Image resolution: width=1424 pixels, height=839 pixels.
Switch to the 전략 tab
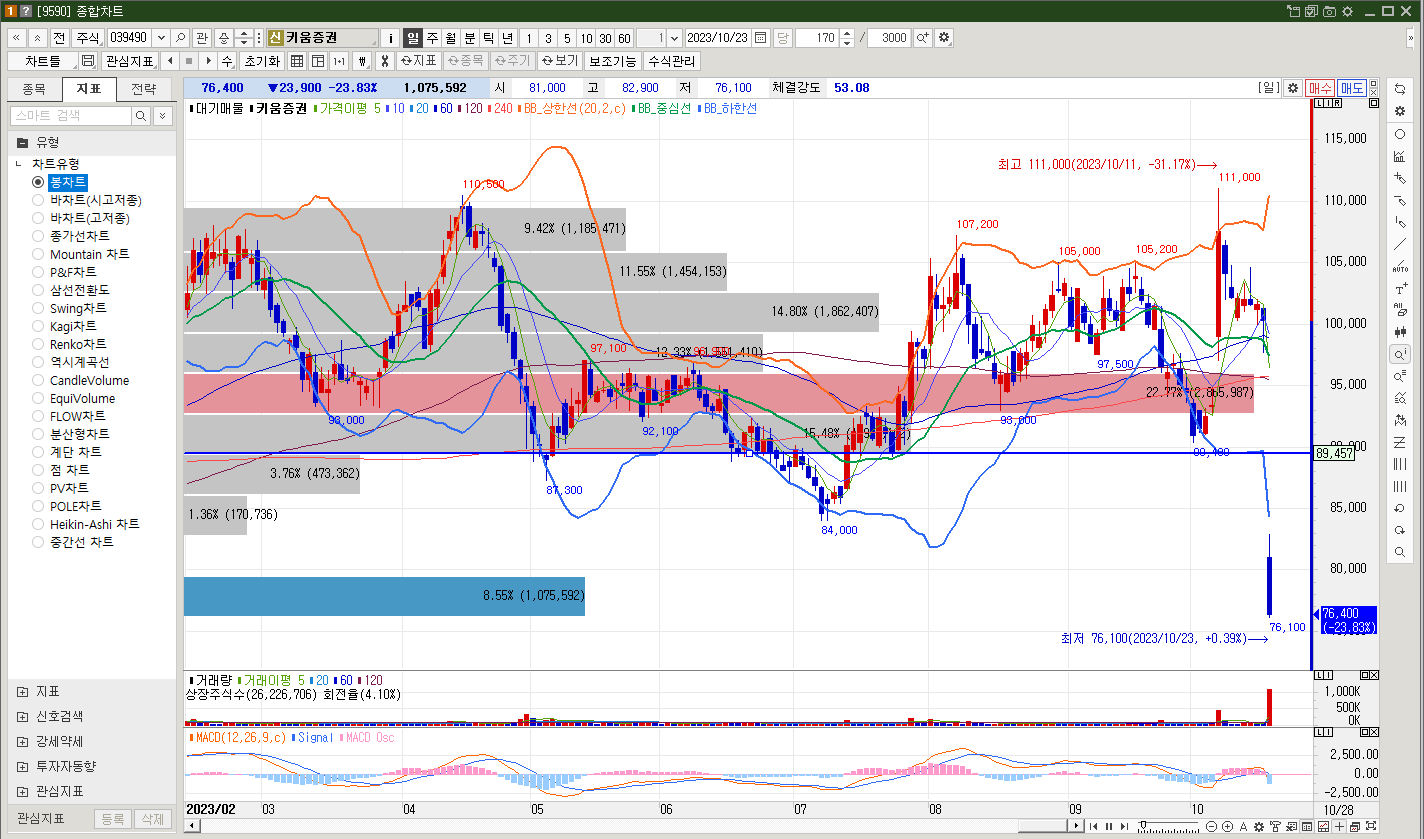[x=144, y=89]
